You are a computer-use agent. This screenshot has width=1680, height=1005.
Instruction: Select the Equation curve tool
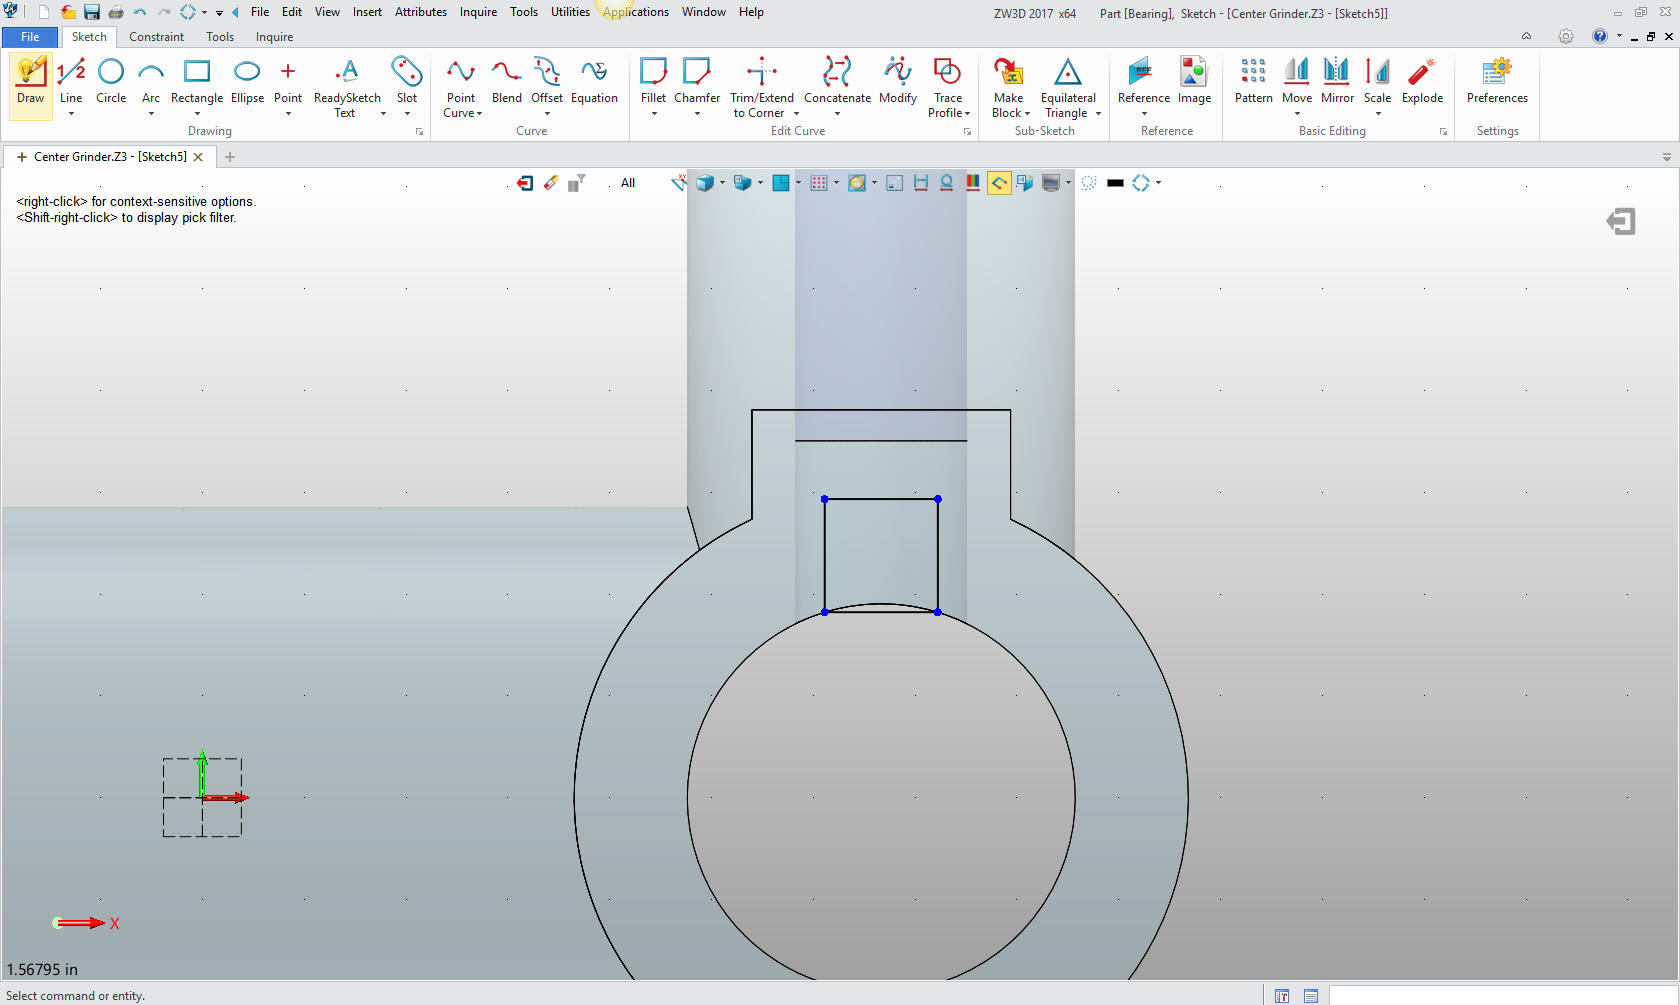click(594, 80)
